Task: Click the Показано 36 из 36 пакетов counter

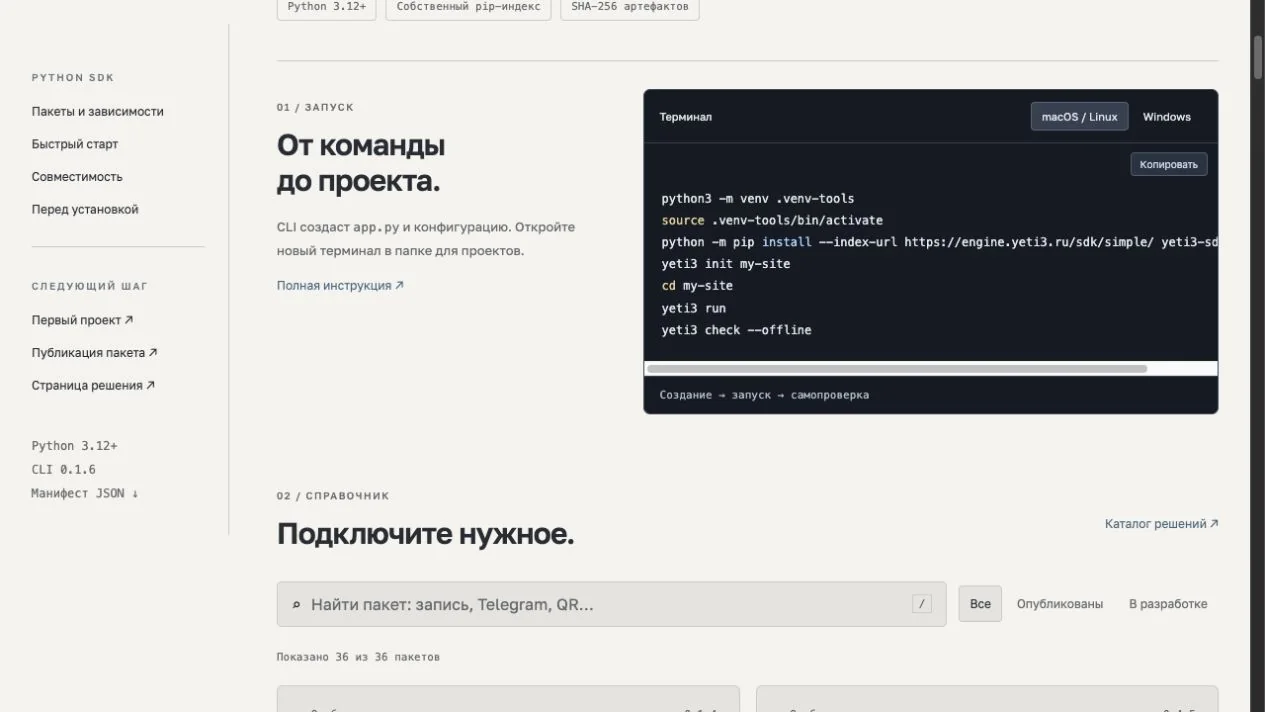Action: pyautogui.click(x=358, y=657)
